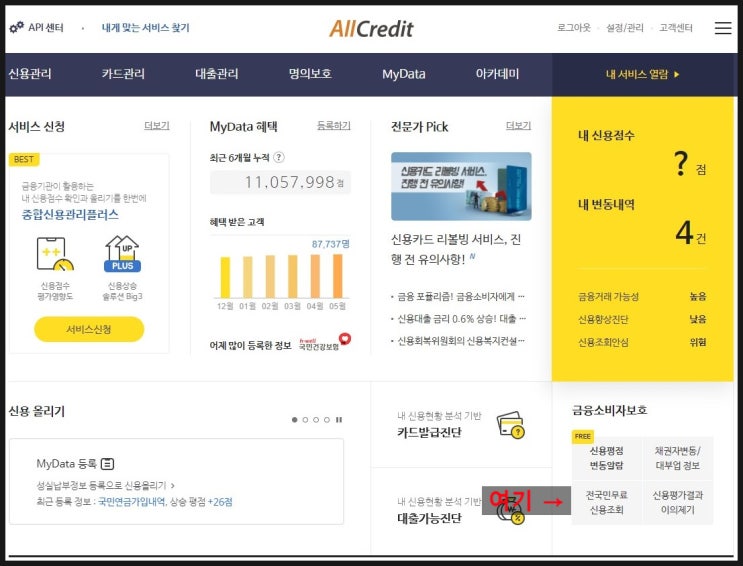The image size is (743, 566).
Task: Click 전국민무료 신용조회 tile
Action: tap(607, 502)
